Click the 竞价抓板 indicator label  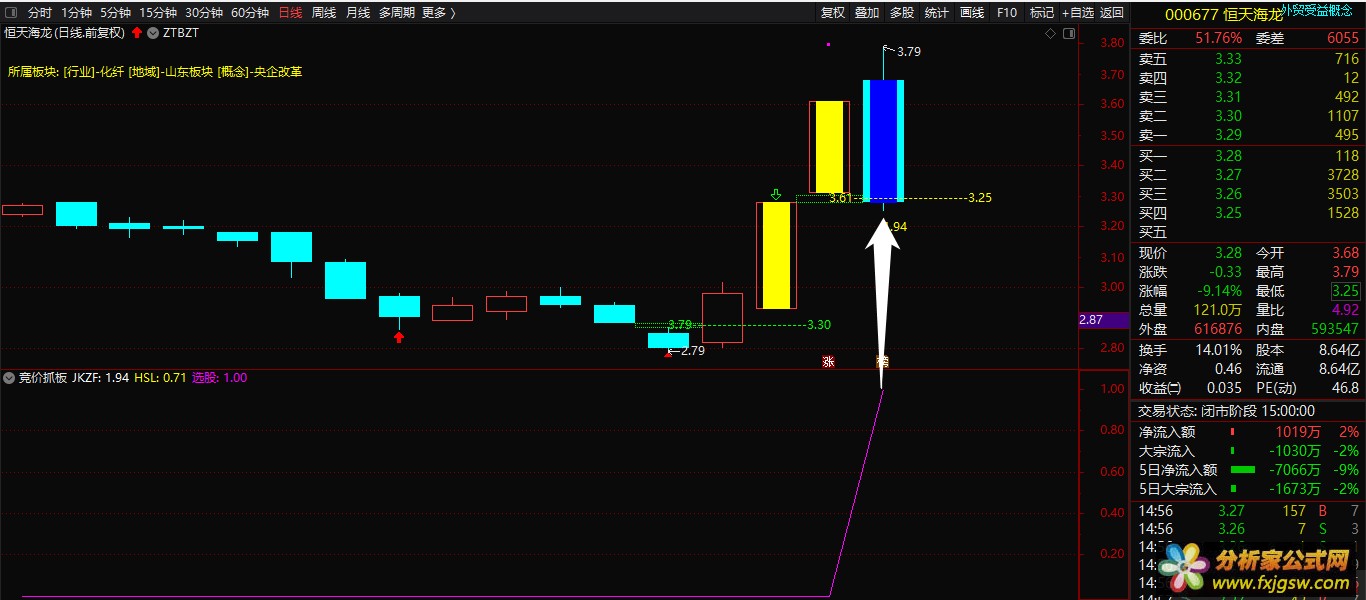[x=42, y=378]
